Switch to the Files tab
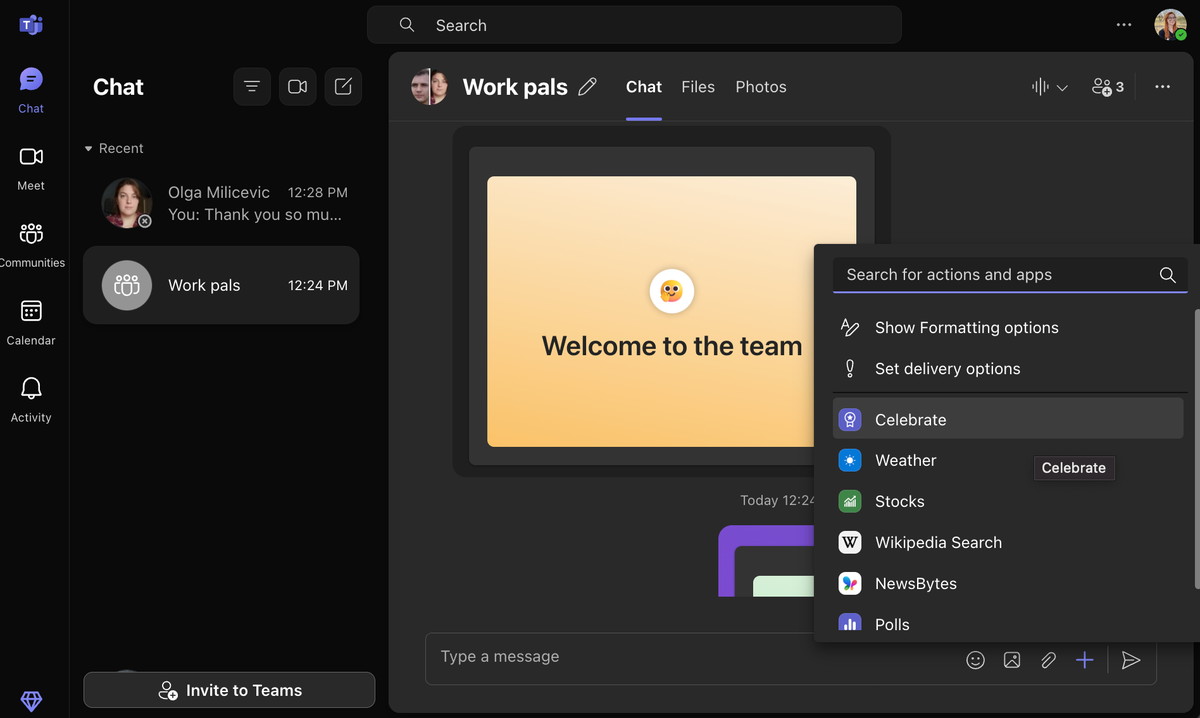The image size is (1200, 718). [x=698, y=87]
